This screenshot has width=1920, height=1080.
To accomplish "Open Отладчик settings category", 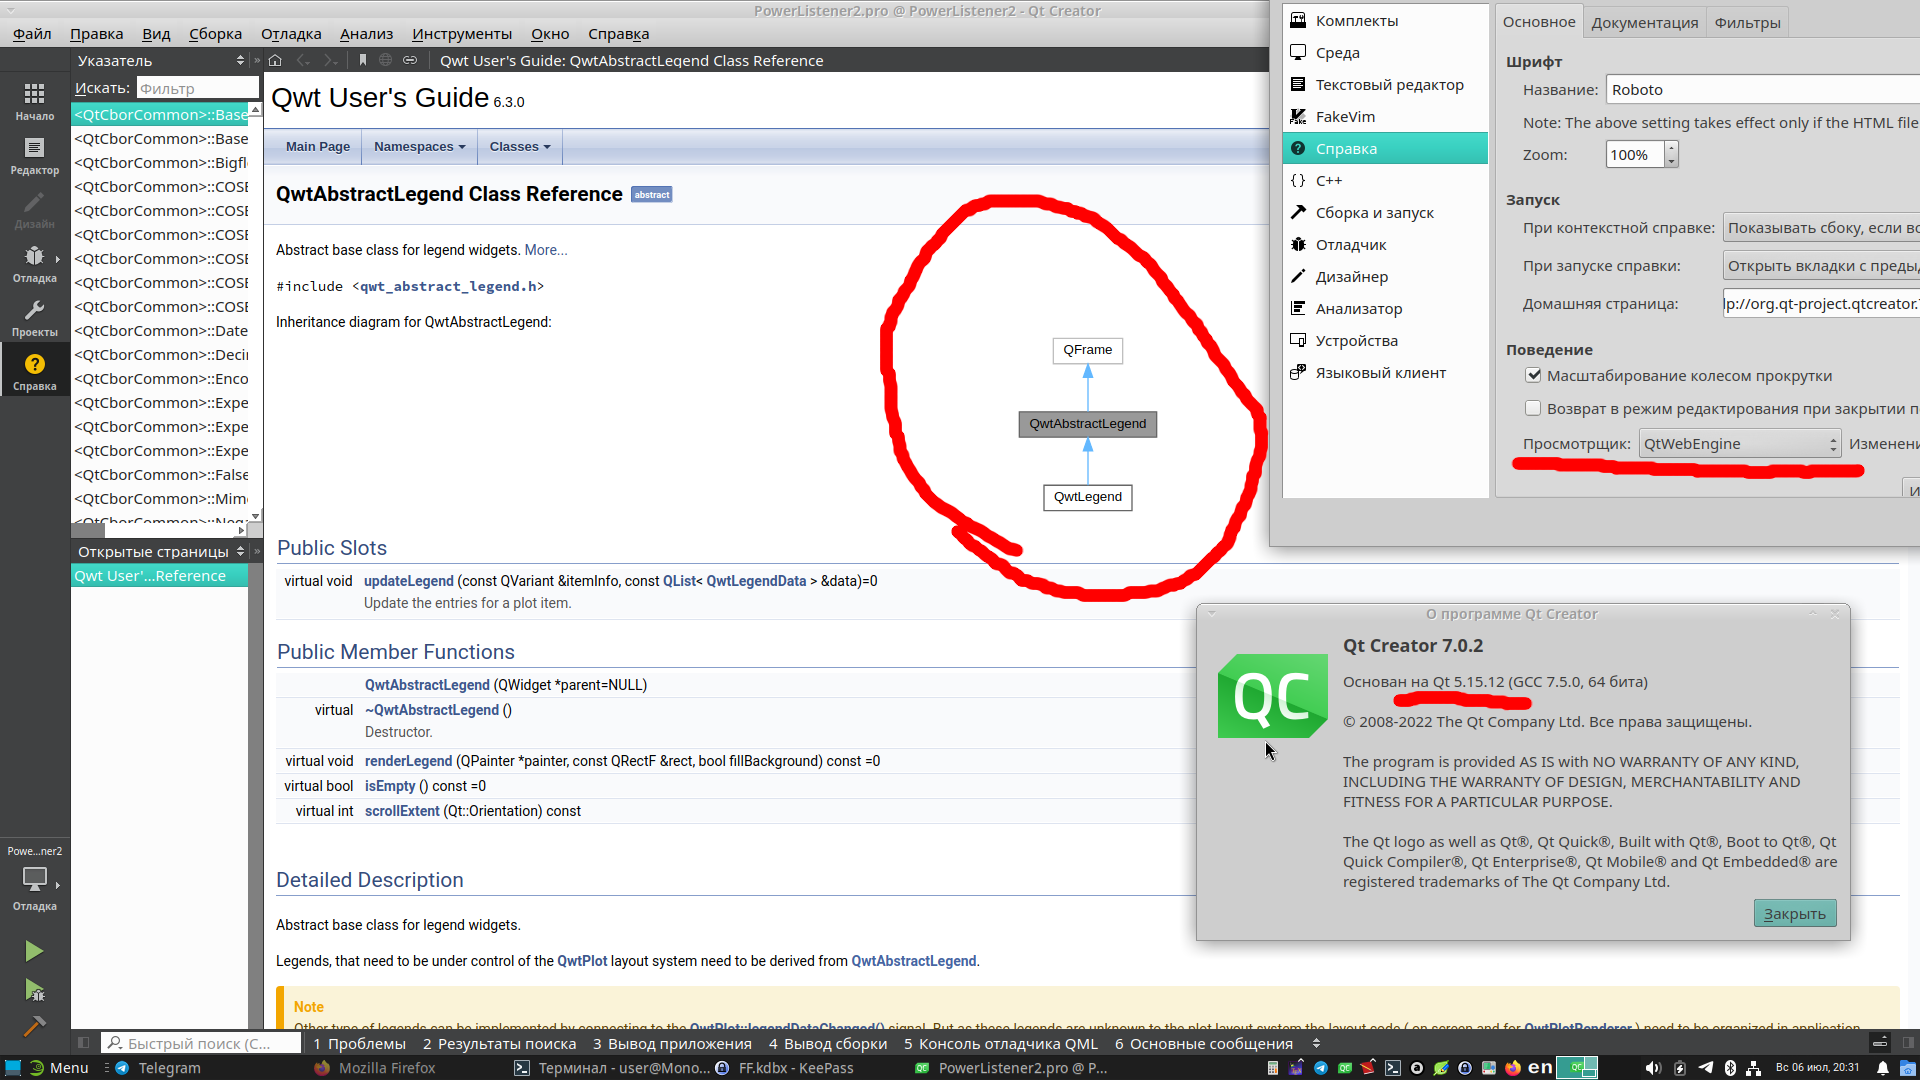I will tap(1386, 244).
